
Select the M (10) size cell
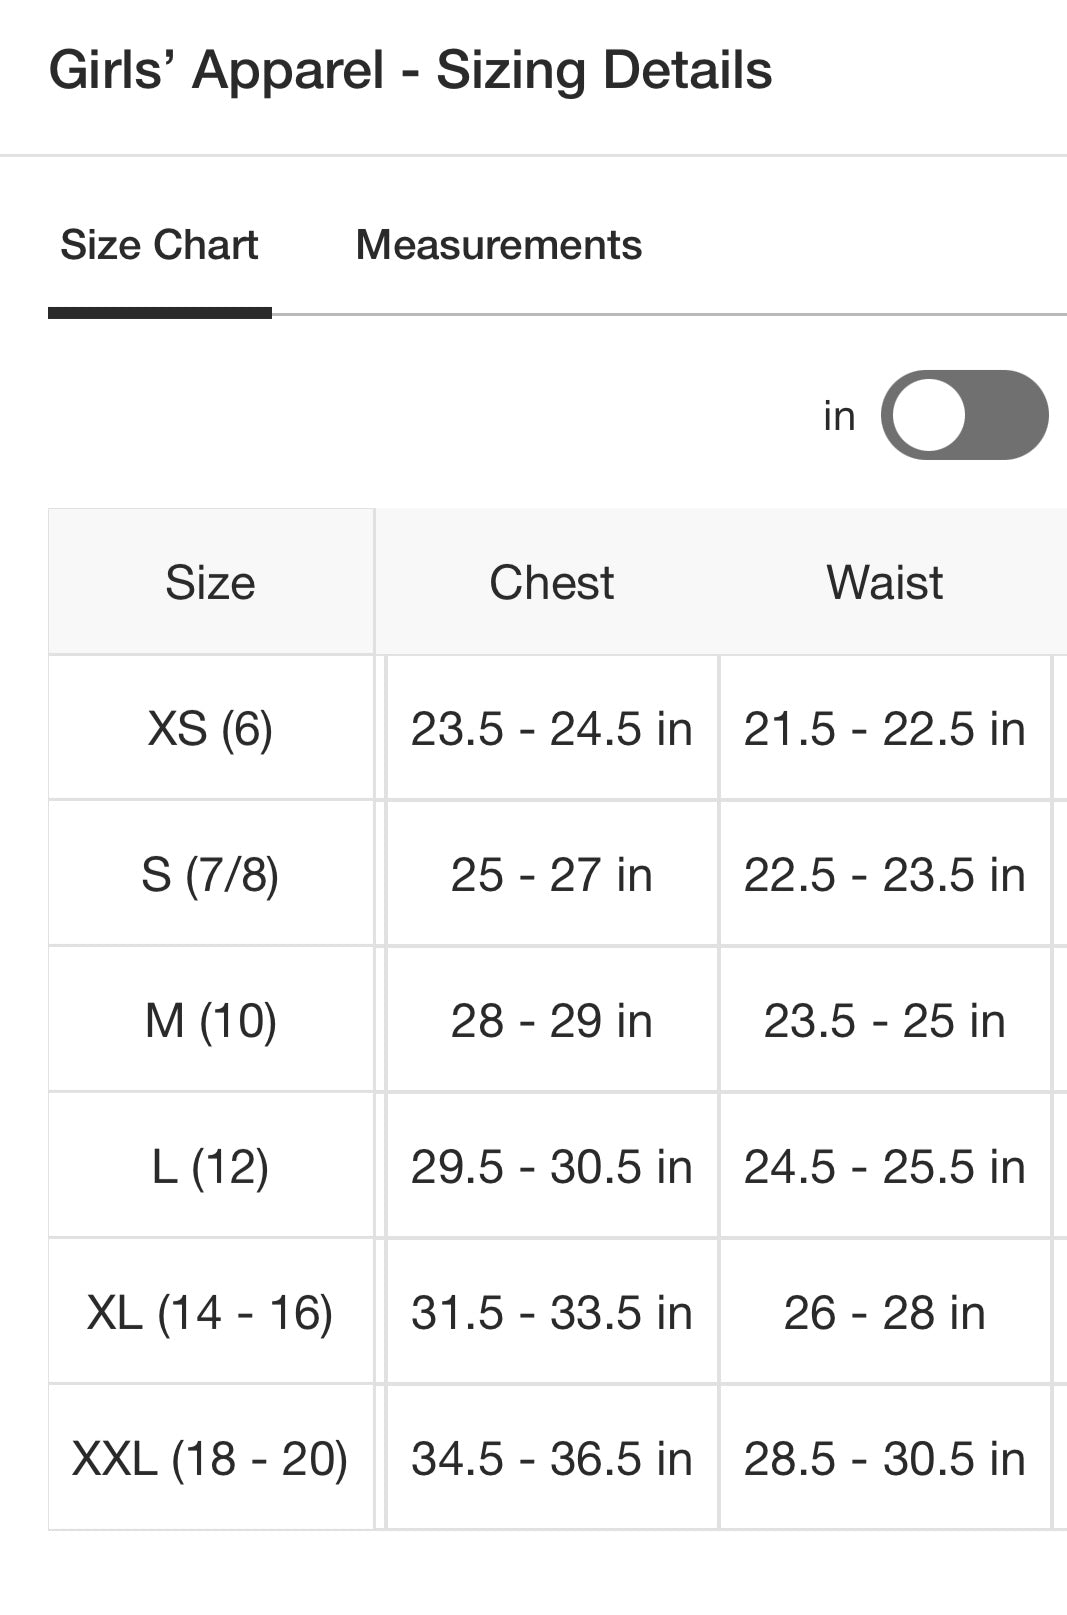(210, 1020)
